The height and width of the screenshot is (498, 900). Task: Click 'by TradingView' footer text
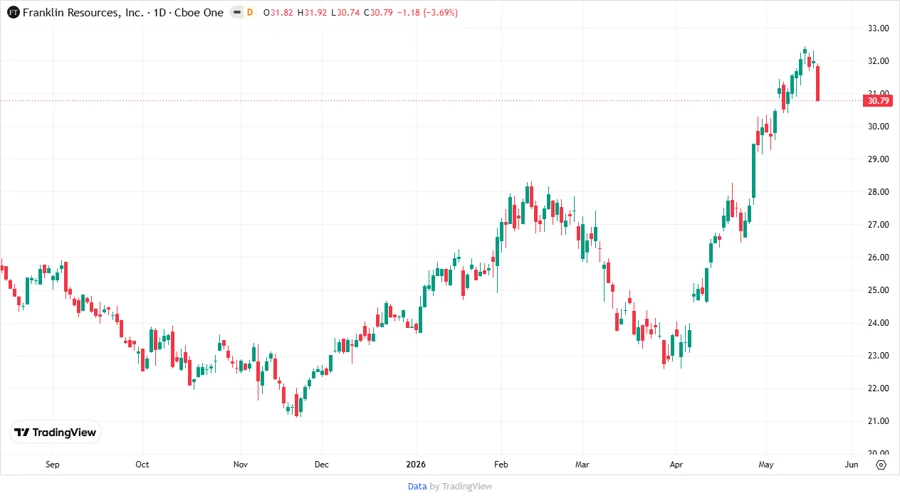point(461,487)
